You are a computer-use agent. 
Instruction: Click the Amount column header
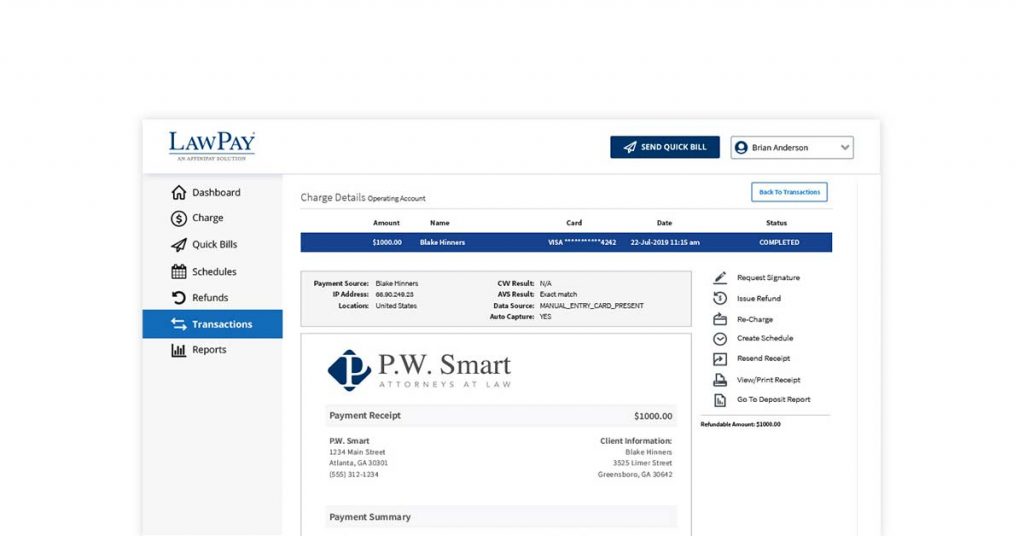point(386,223)
